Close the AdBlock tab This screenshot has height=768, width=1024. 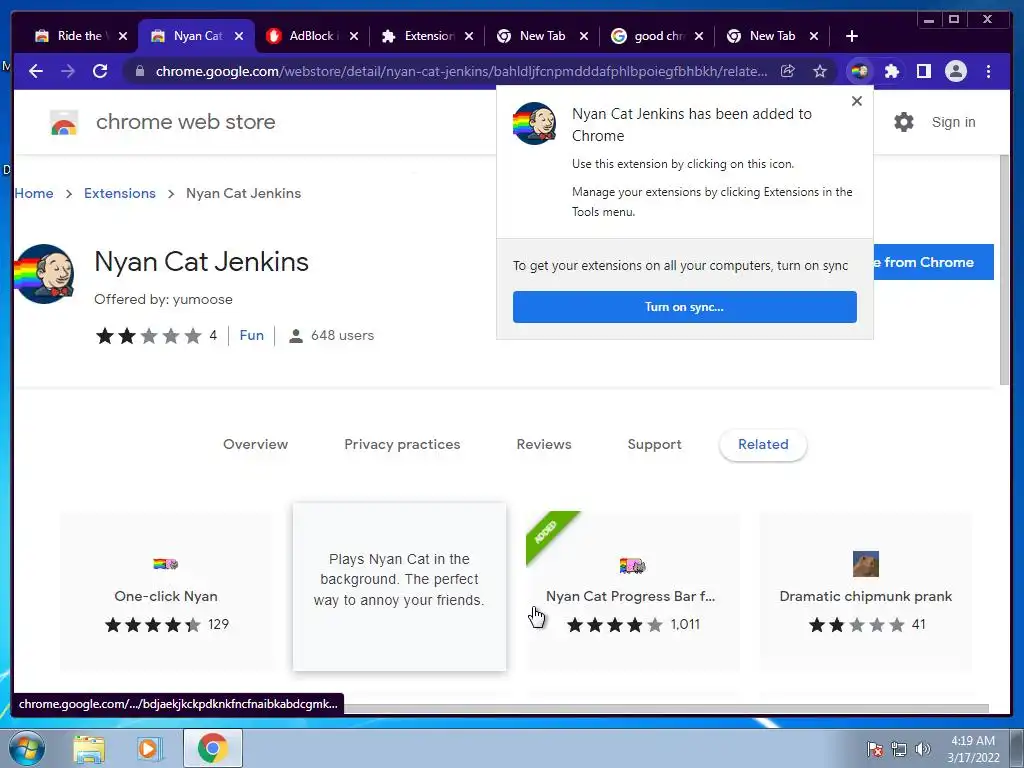[x=353, y=36]
